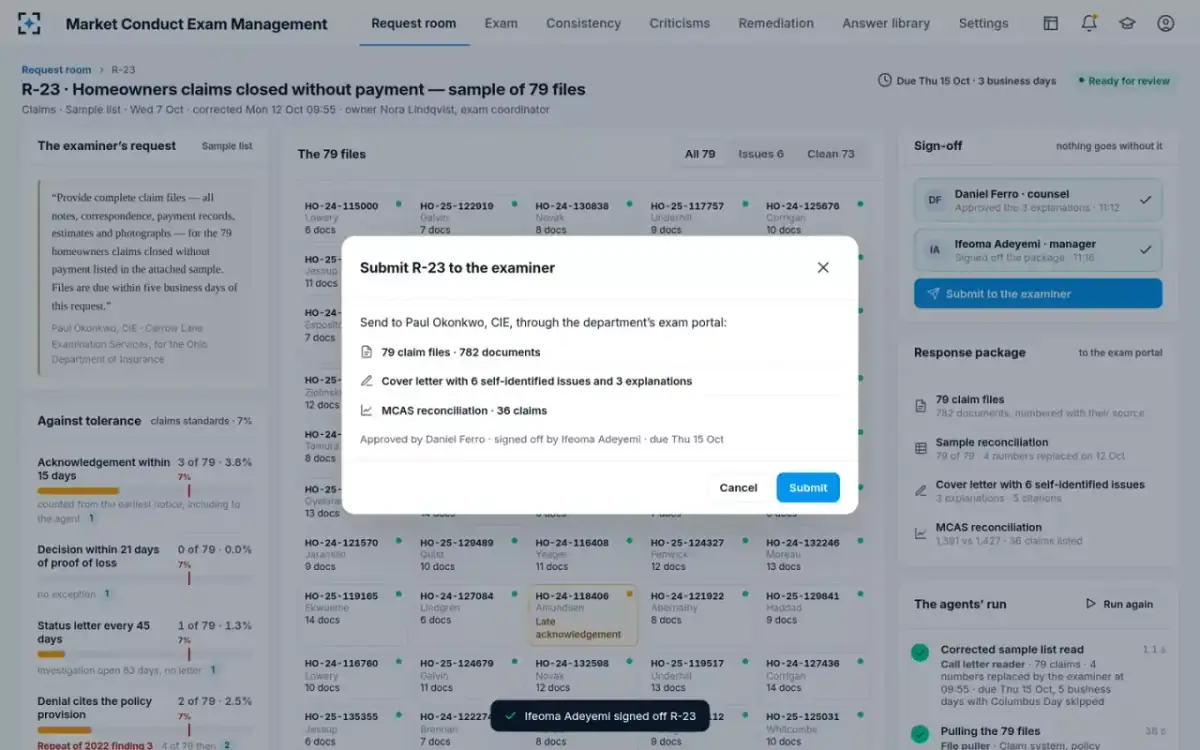The image size is (1200, 750).
Task: Click the app logo beside Market Conduct Exam Management
Action: (x=30, y=23)
